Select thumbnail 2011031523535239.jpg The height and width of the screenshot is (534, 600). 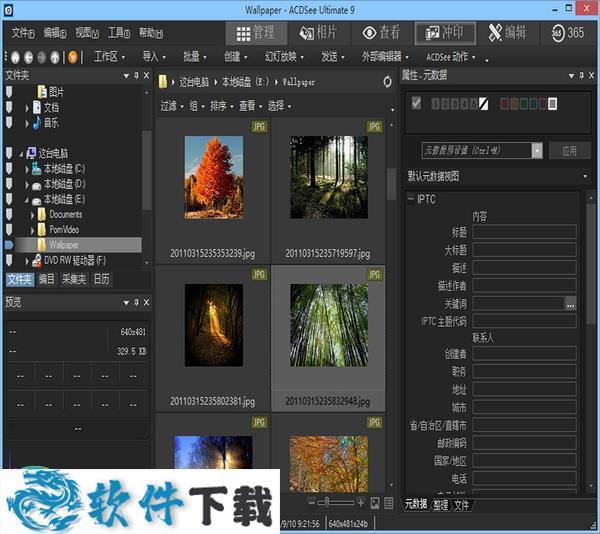click(213, 190)
